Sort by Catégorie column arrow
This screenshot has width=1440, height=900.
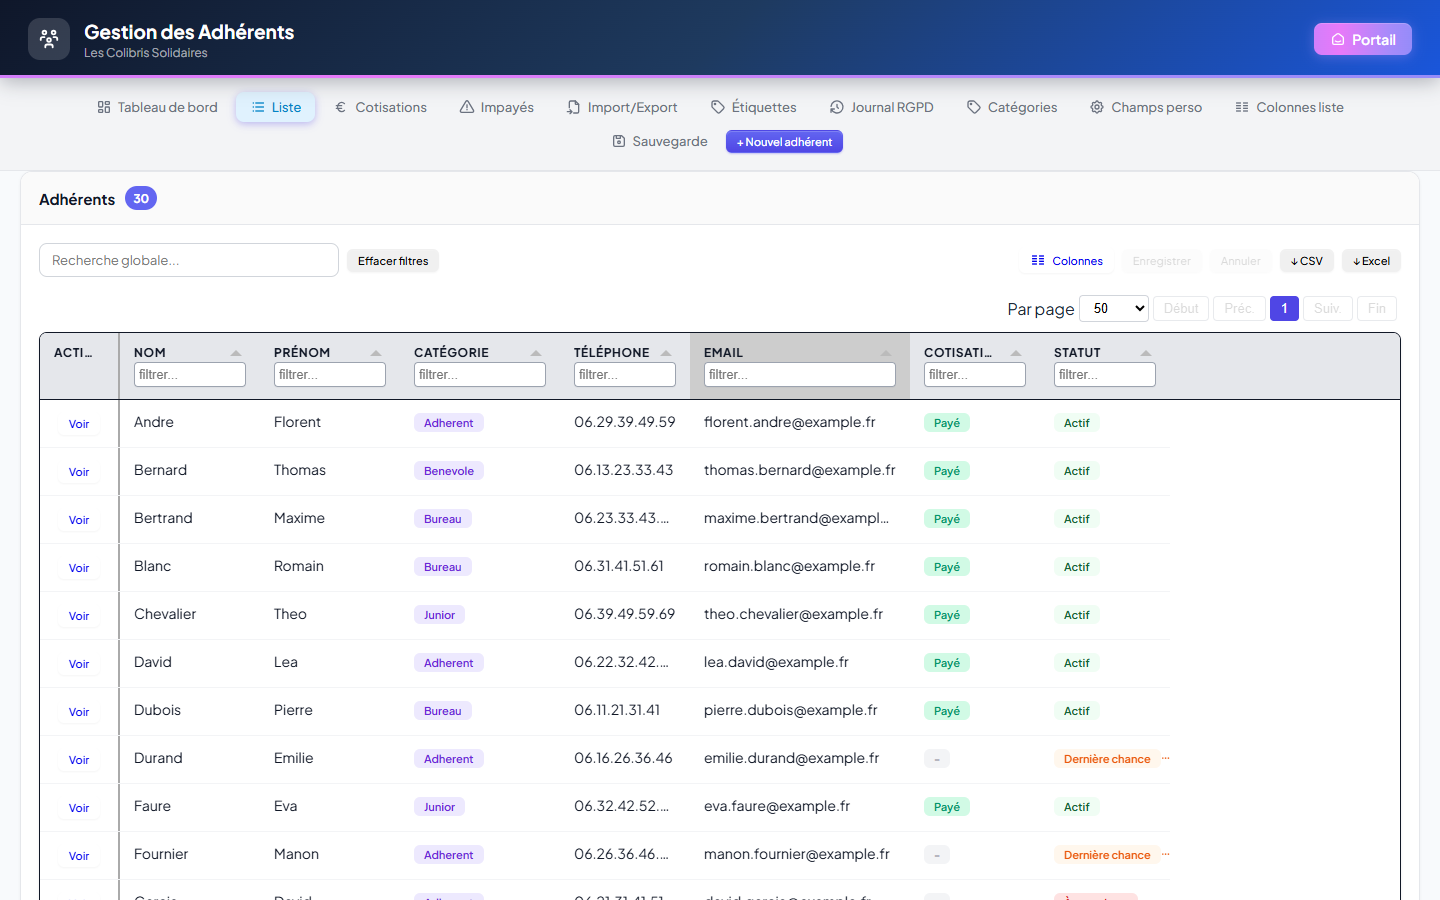click(x=536, y=353)
